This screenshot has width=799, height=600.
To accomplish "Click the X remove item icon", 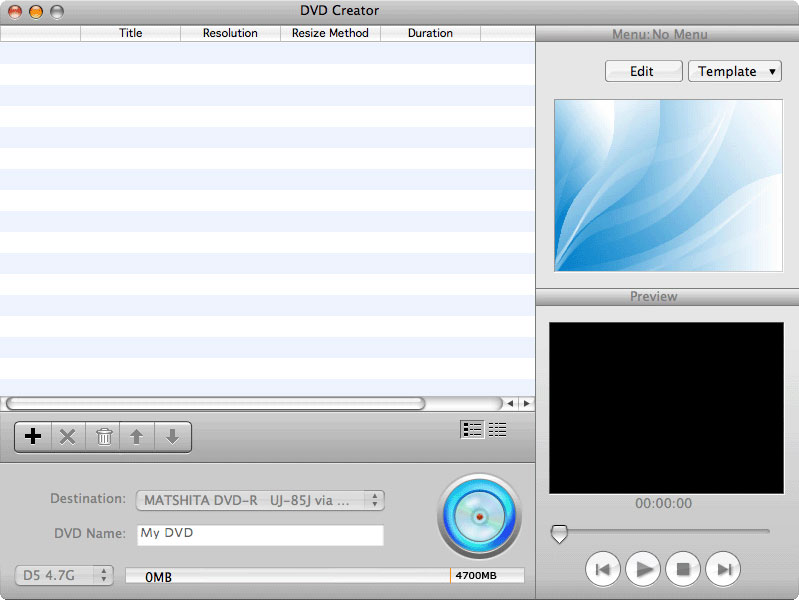I will (68, 437).
